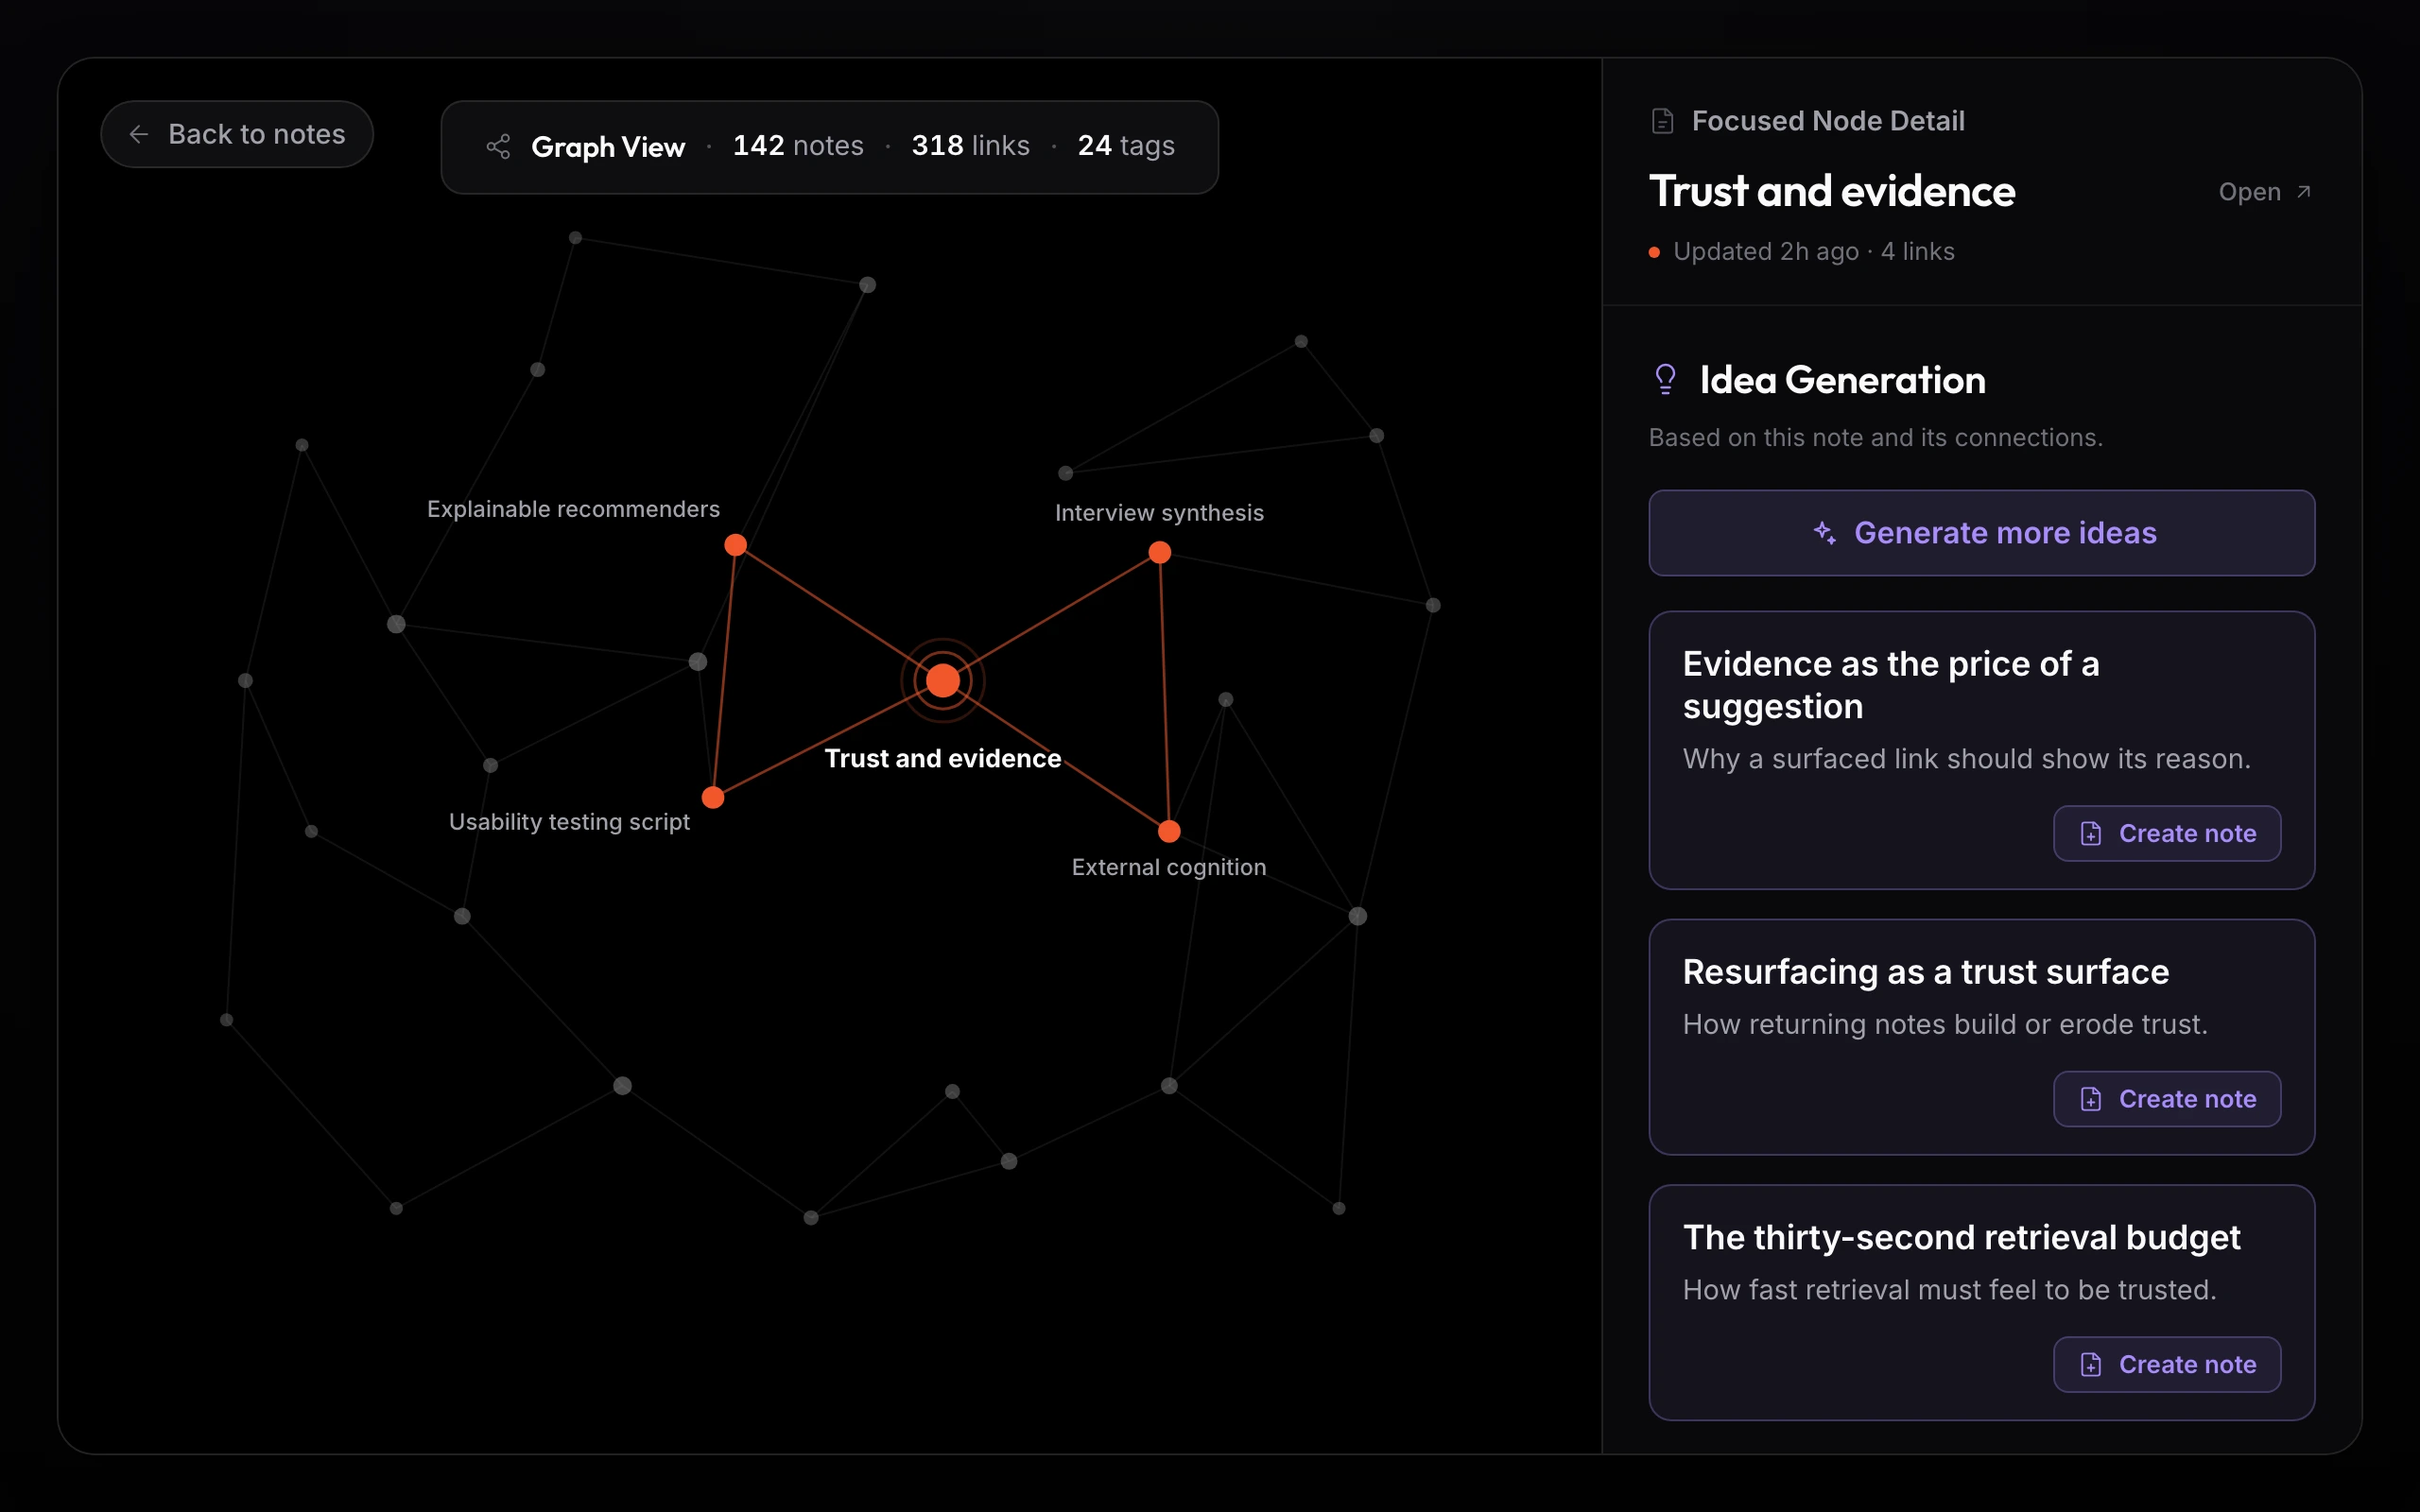2420x1512 pixels.
Task: Click the Idea Generation section heading
Action: click(1842, 380)
